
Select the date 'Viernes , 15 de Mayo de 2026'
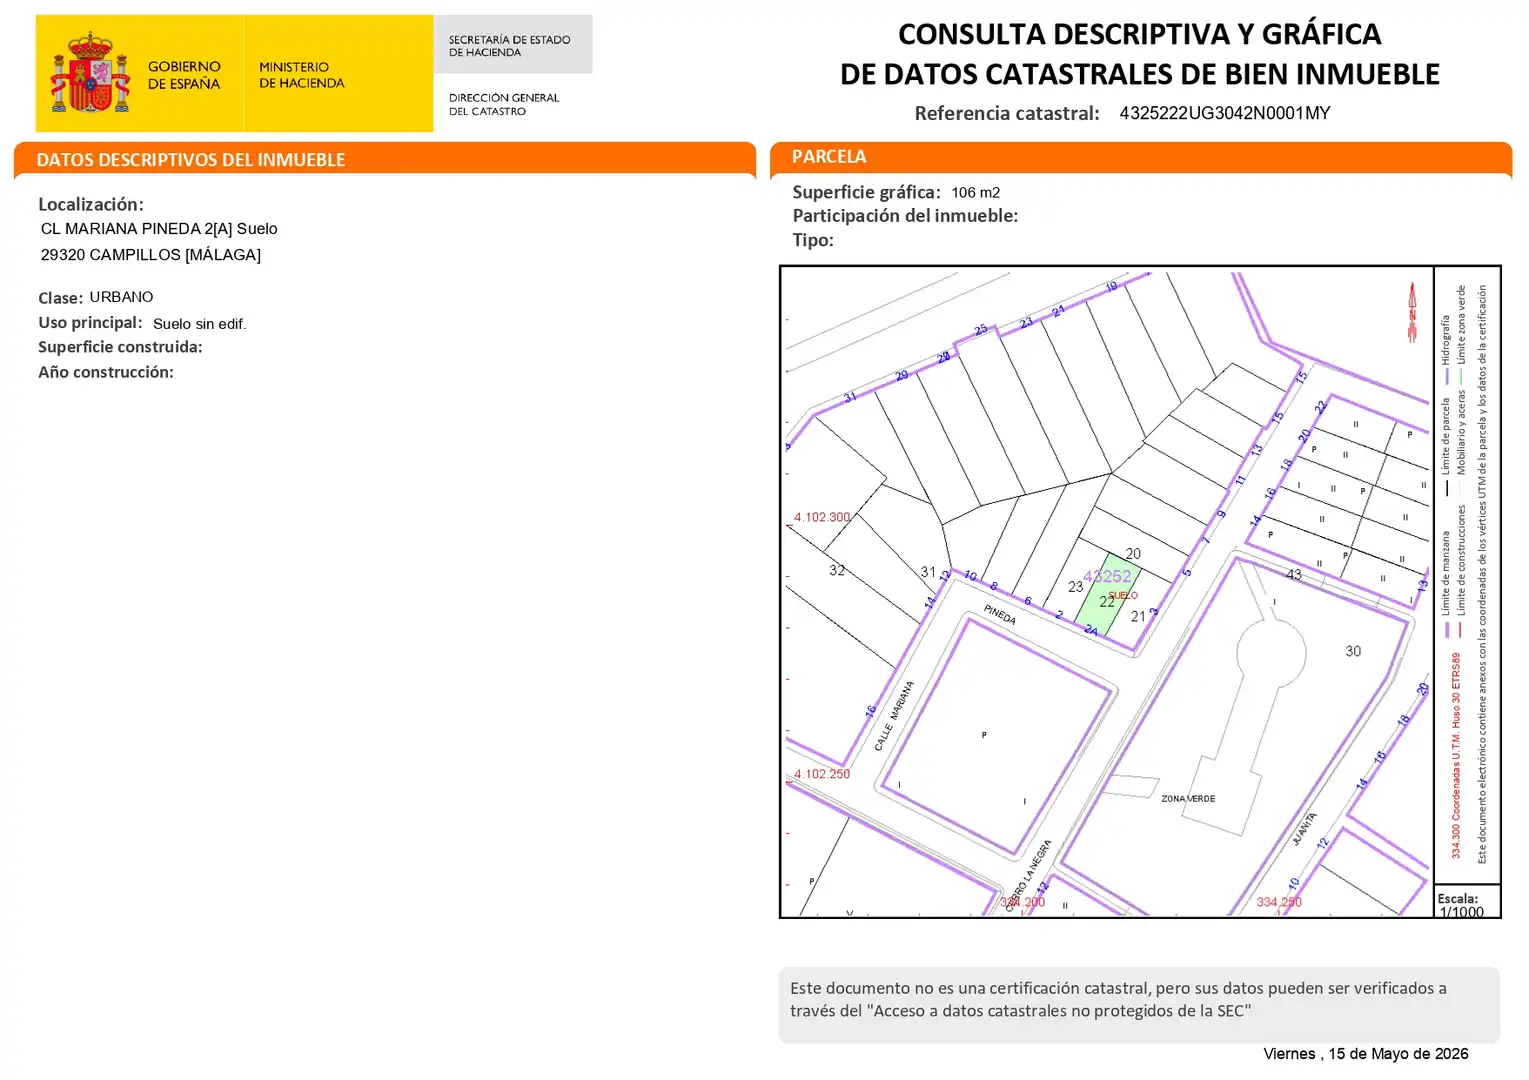pos(1366,1054)
